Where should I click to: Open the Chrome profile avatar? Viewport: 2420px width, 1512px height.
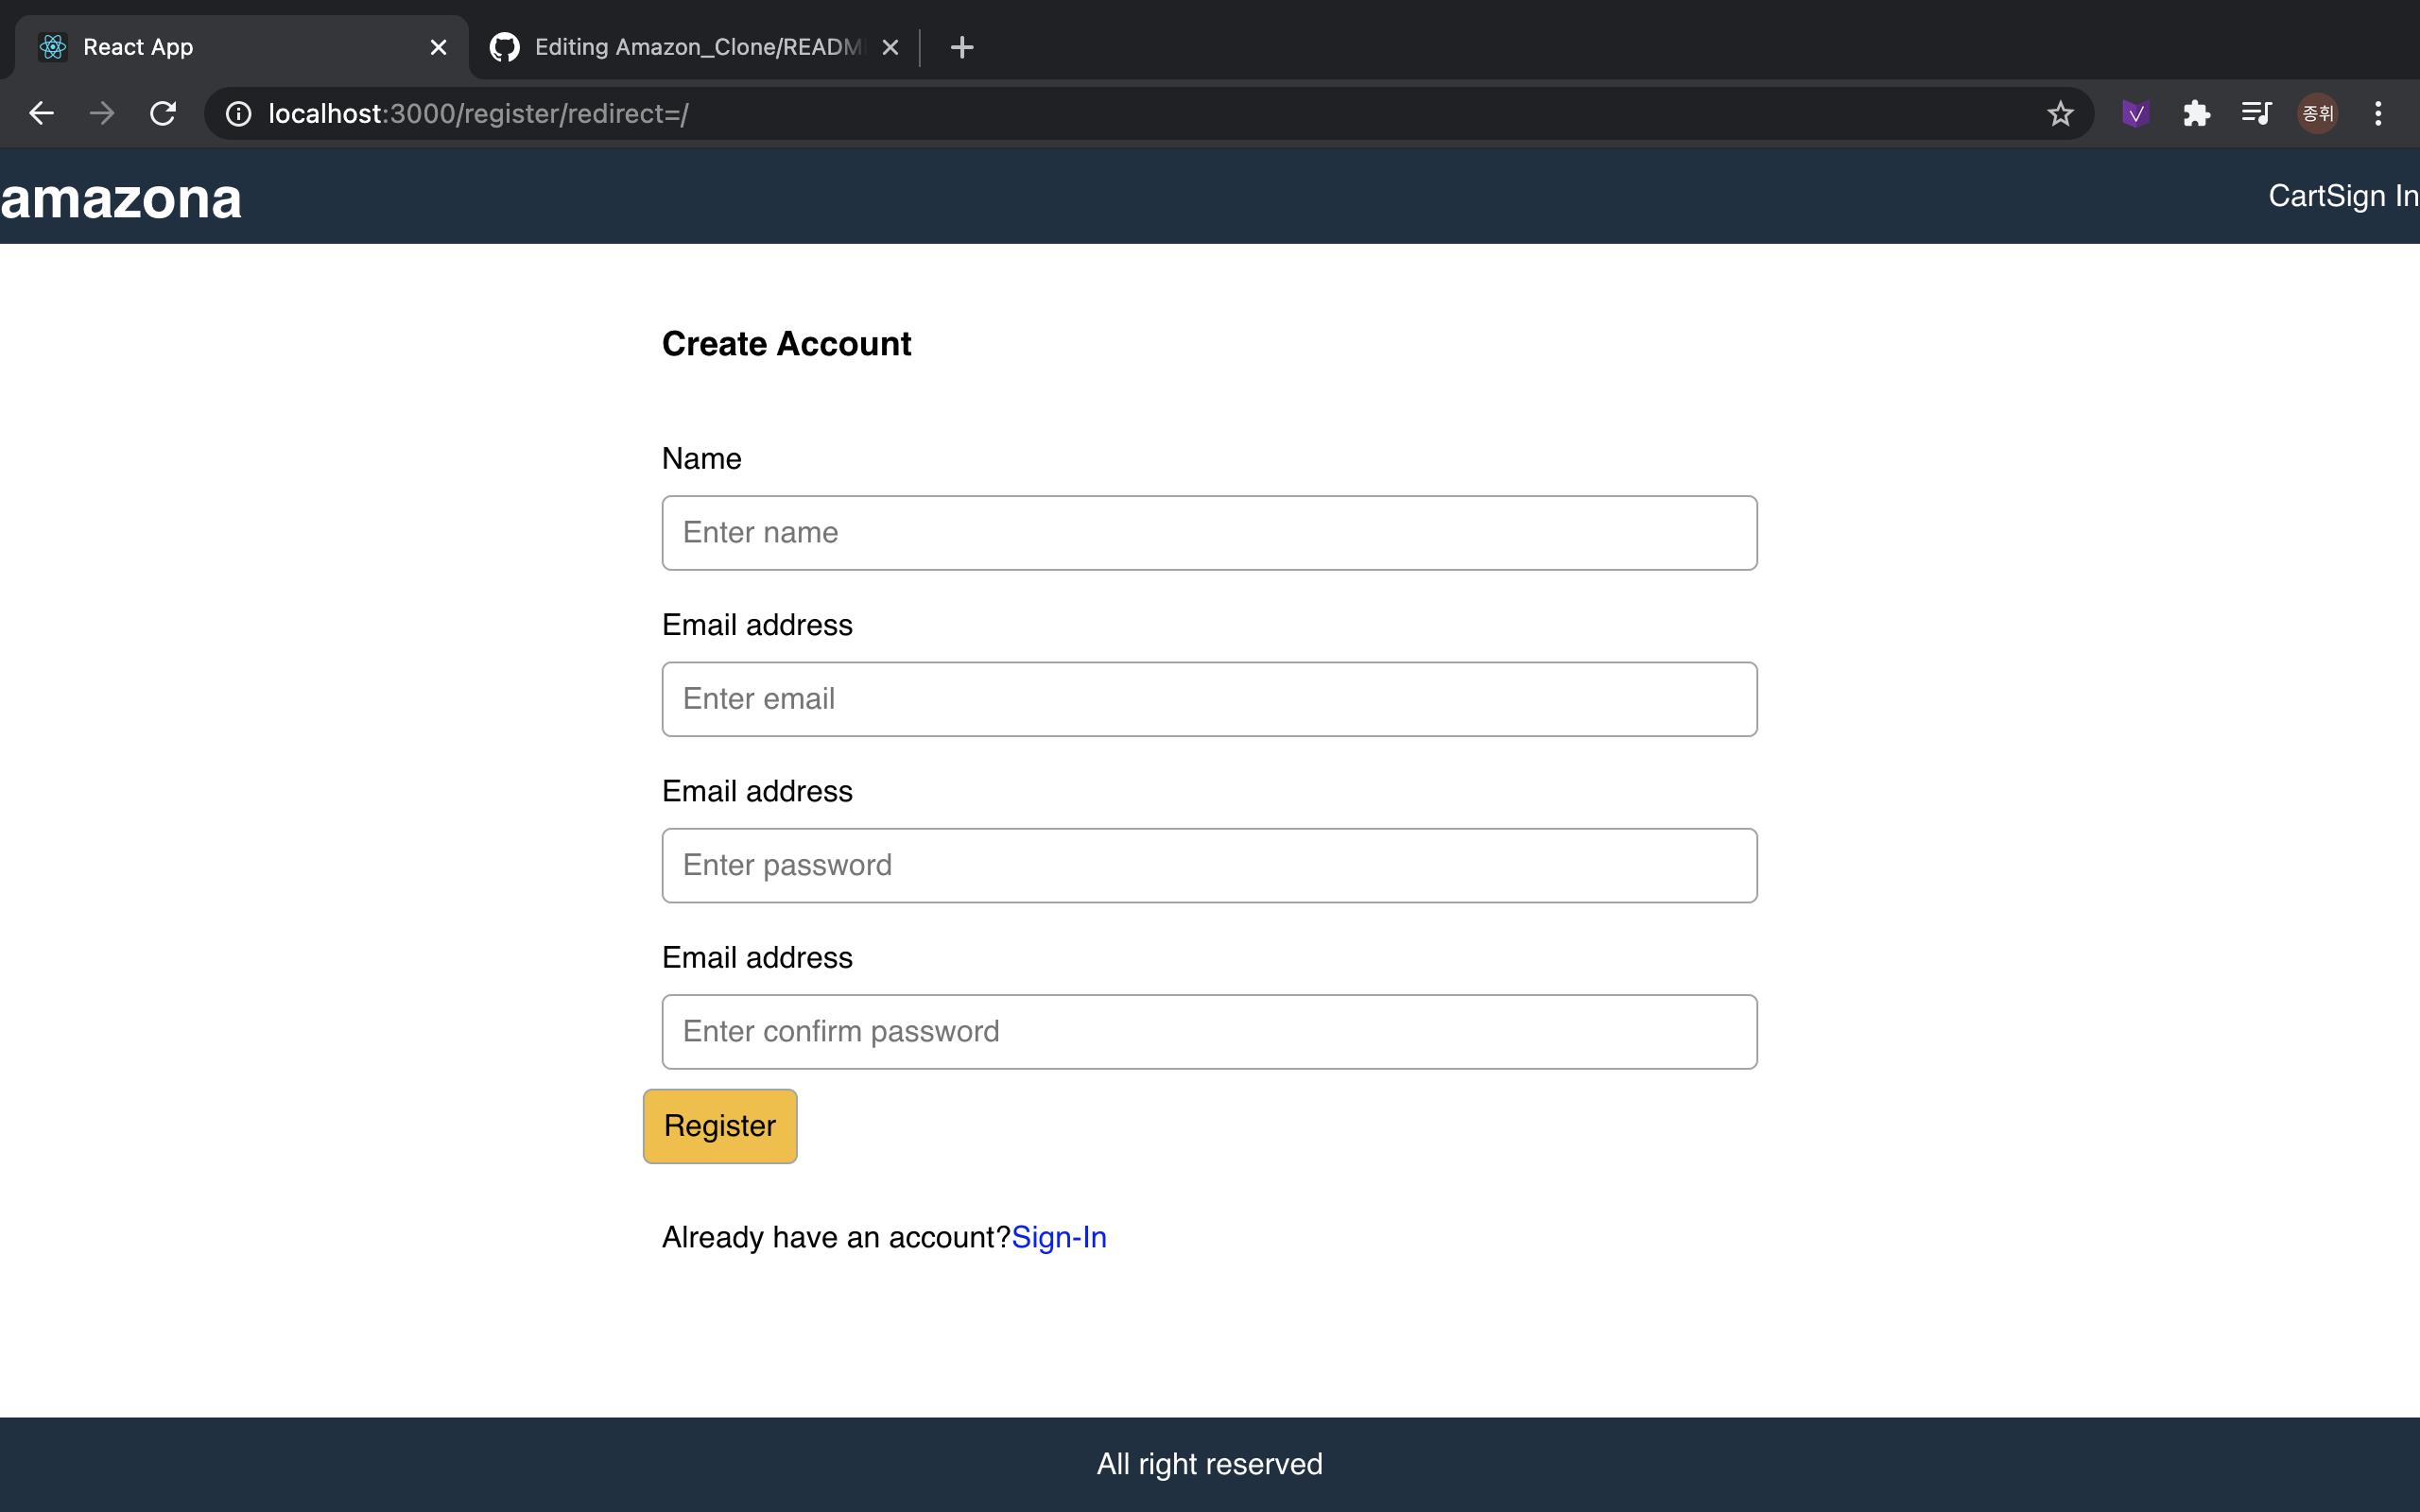coord(2317,113)
